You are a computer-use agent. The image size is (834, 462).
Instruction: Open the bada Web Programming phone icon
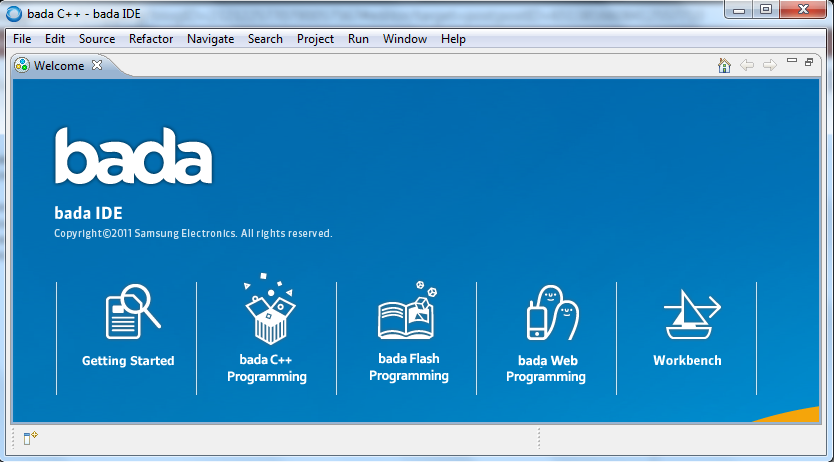(553, 313)
